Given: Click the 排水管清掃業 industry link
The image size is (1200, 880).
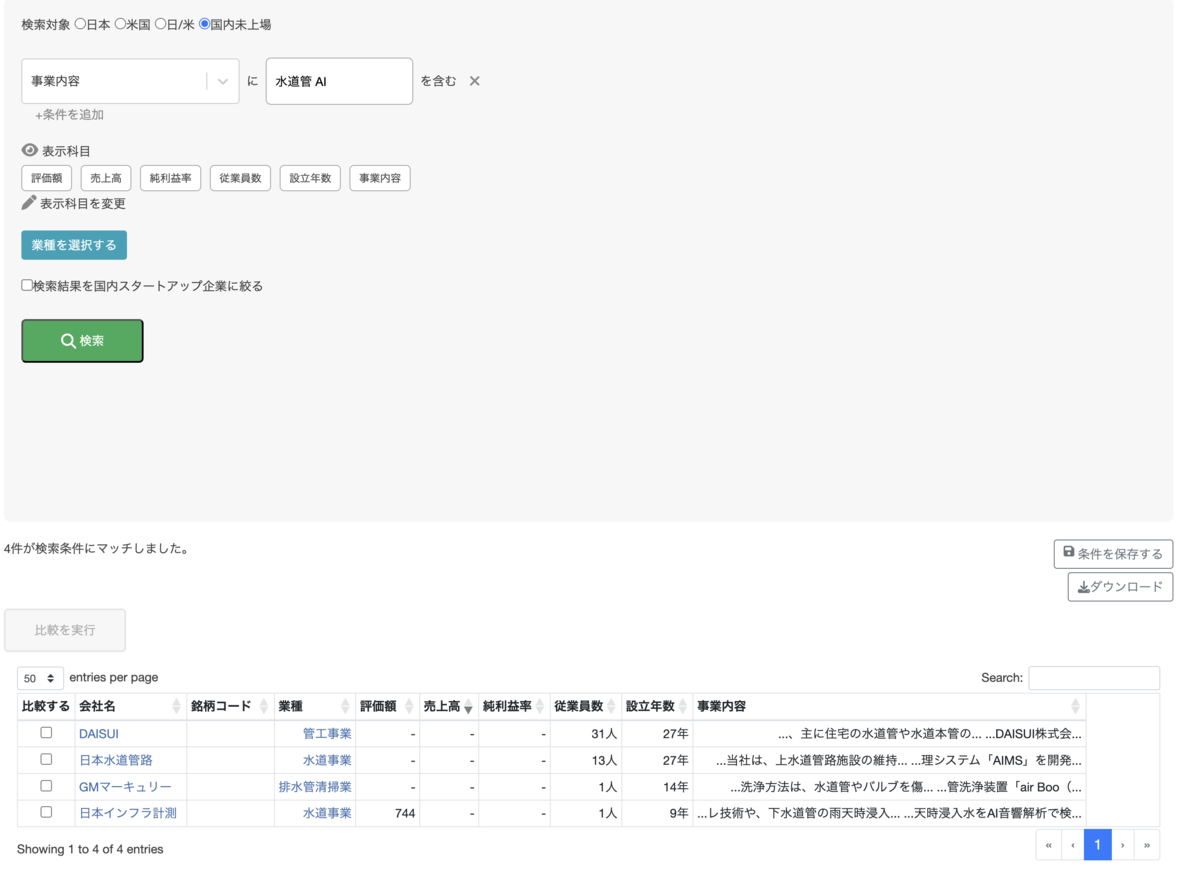Looking at the screenshot, I should tap(315, 787).
